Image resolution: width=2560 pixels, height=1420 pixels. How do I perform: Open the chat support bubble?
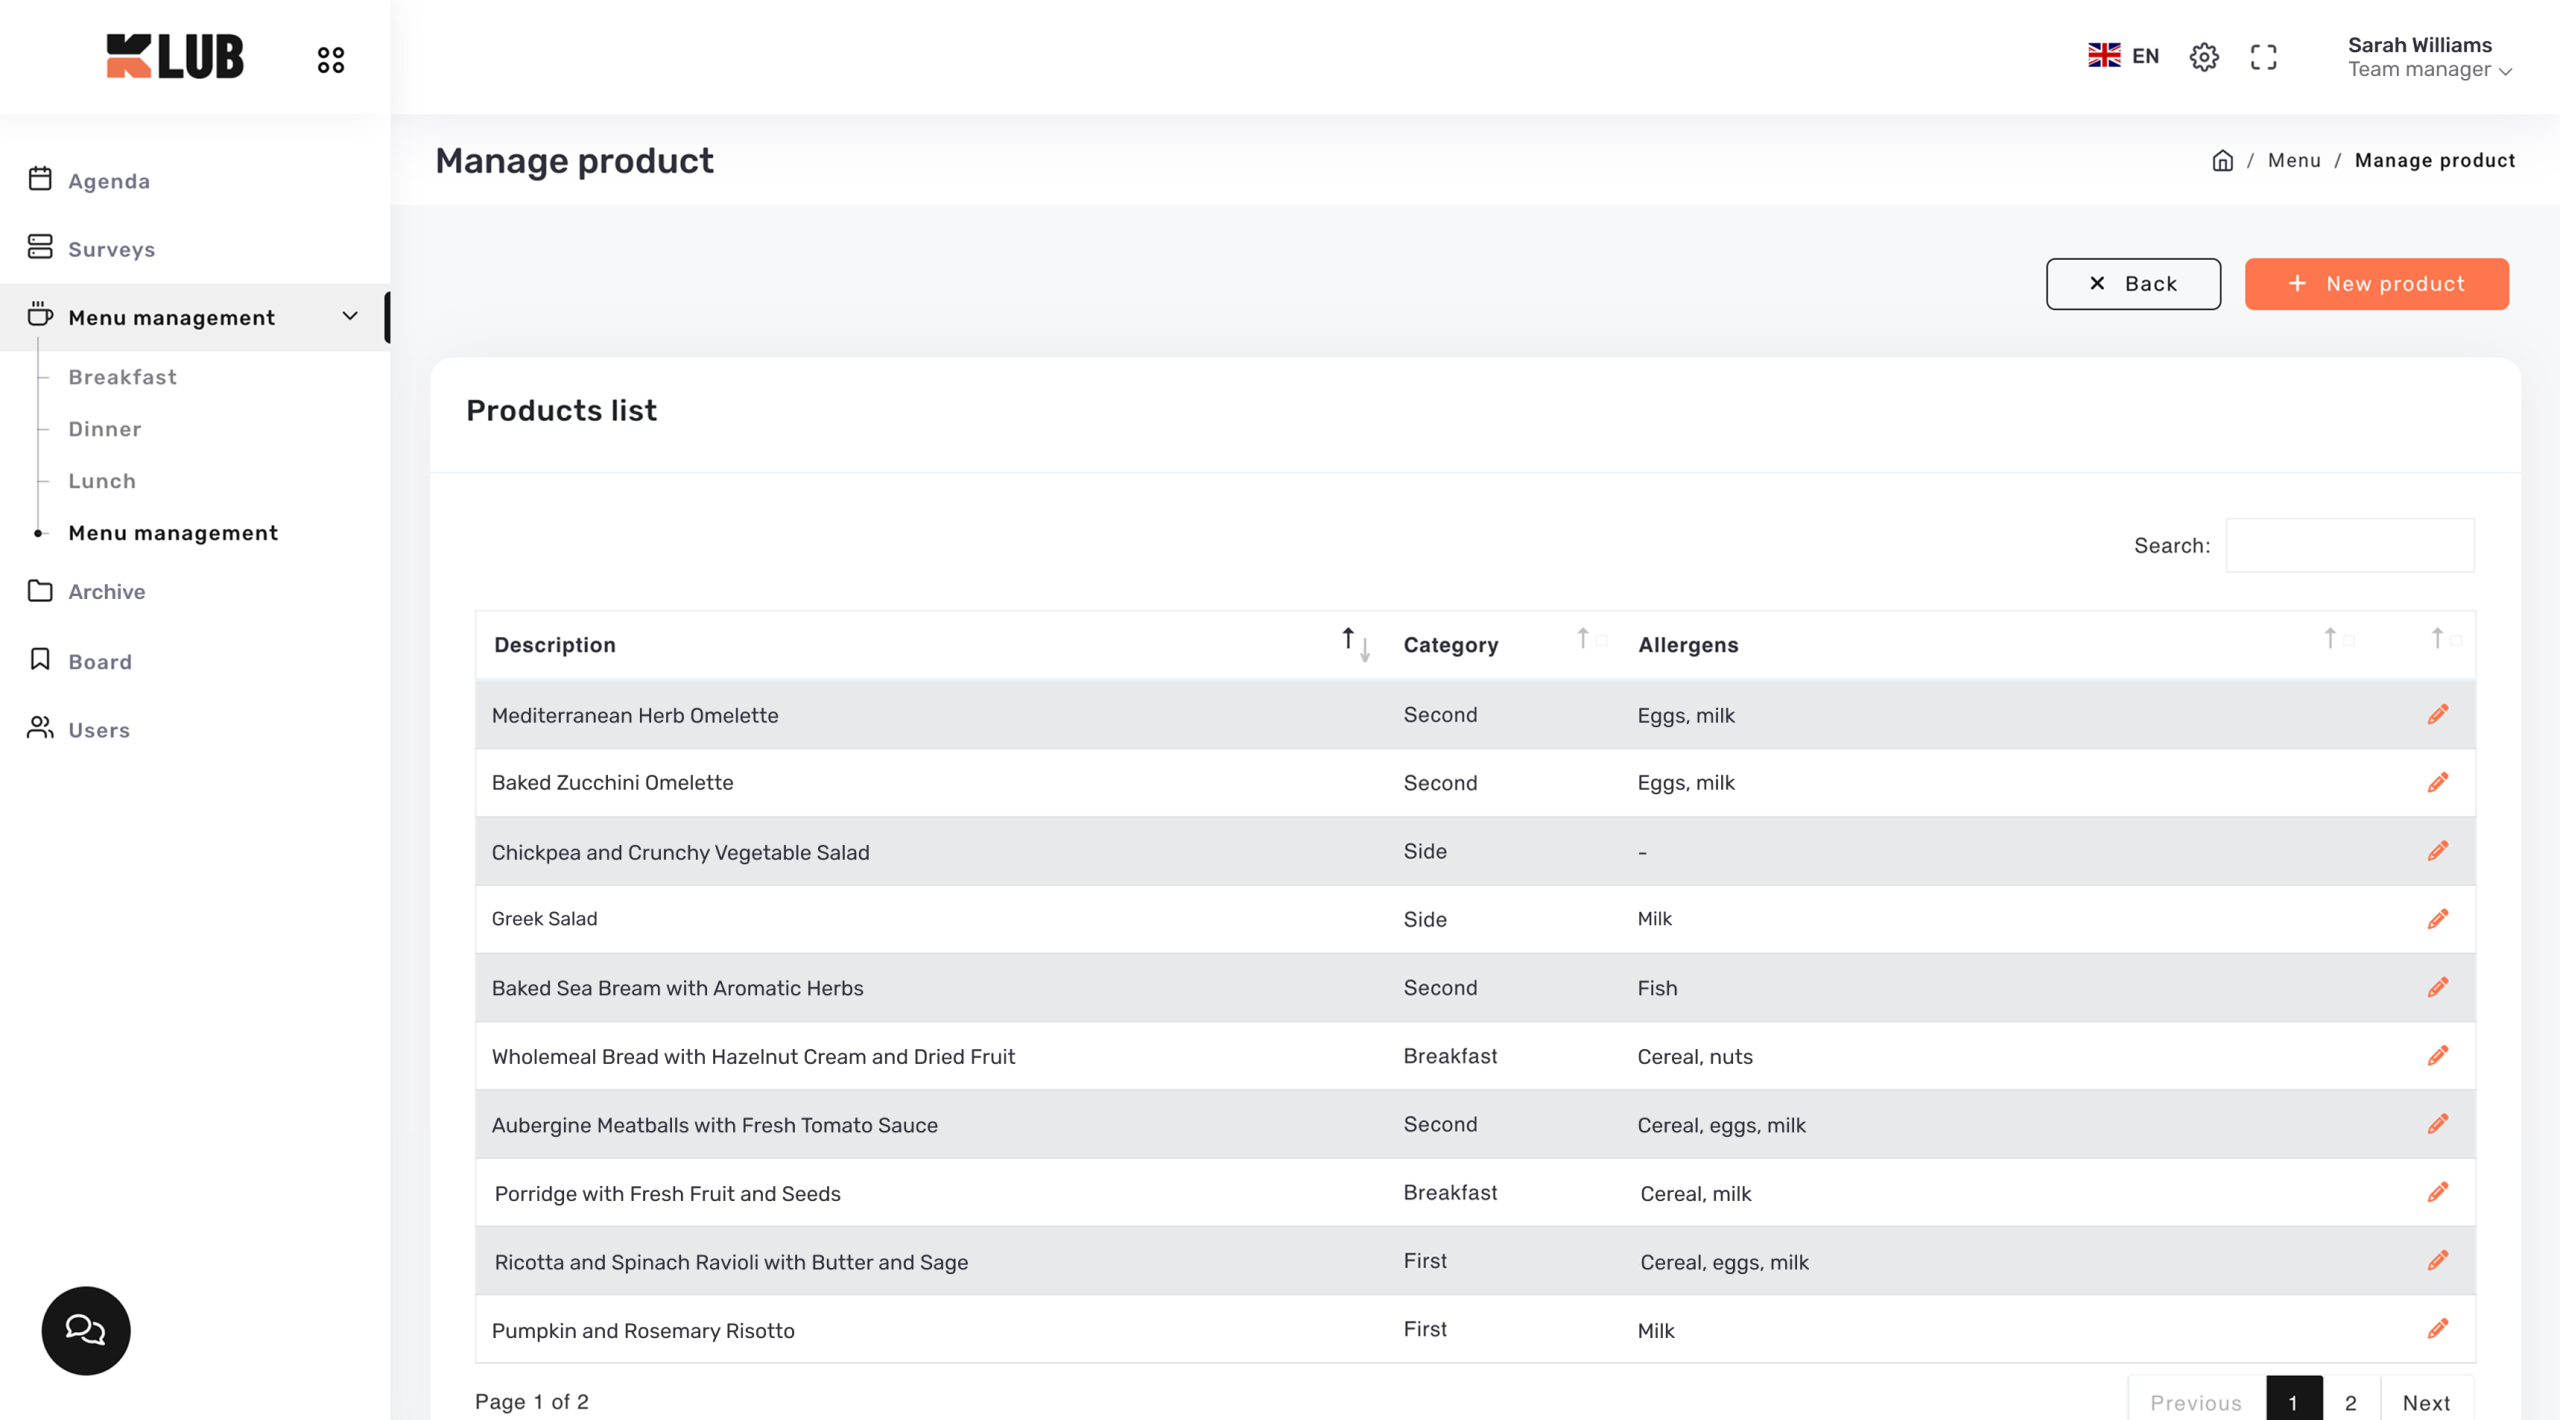(x=86, y=1330)
